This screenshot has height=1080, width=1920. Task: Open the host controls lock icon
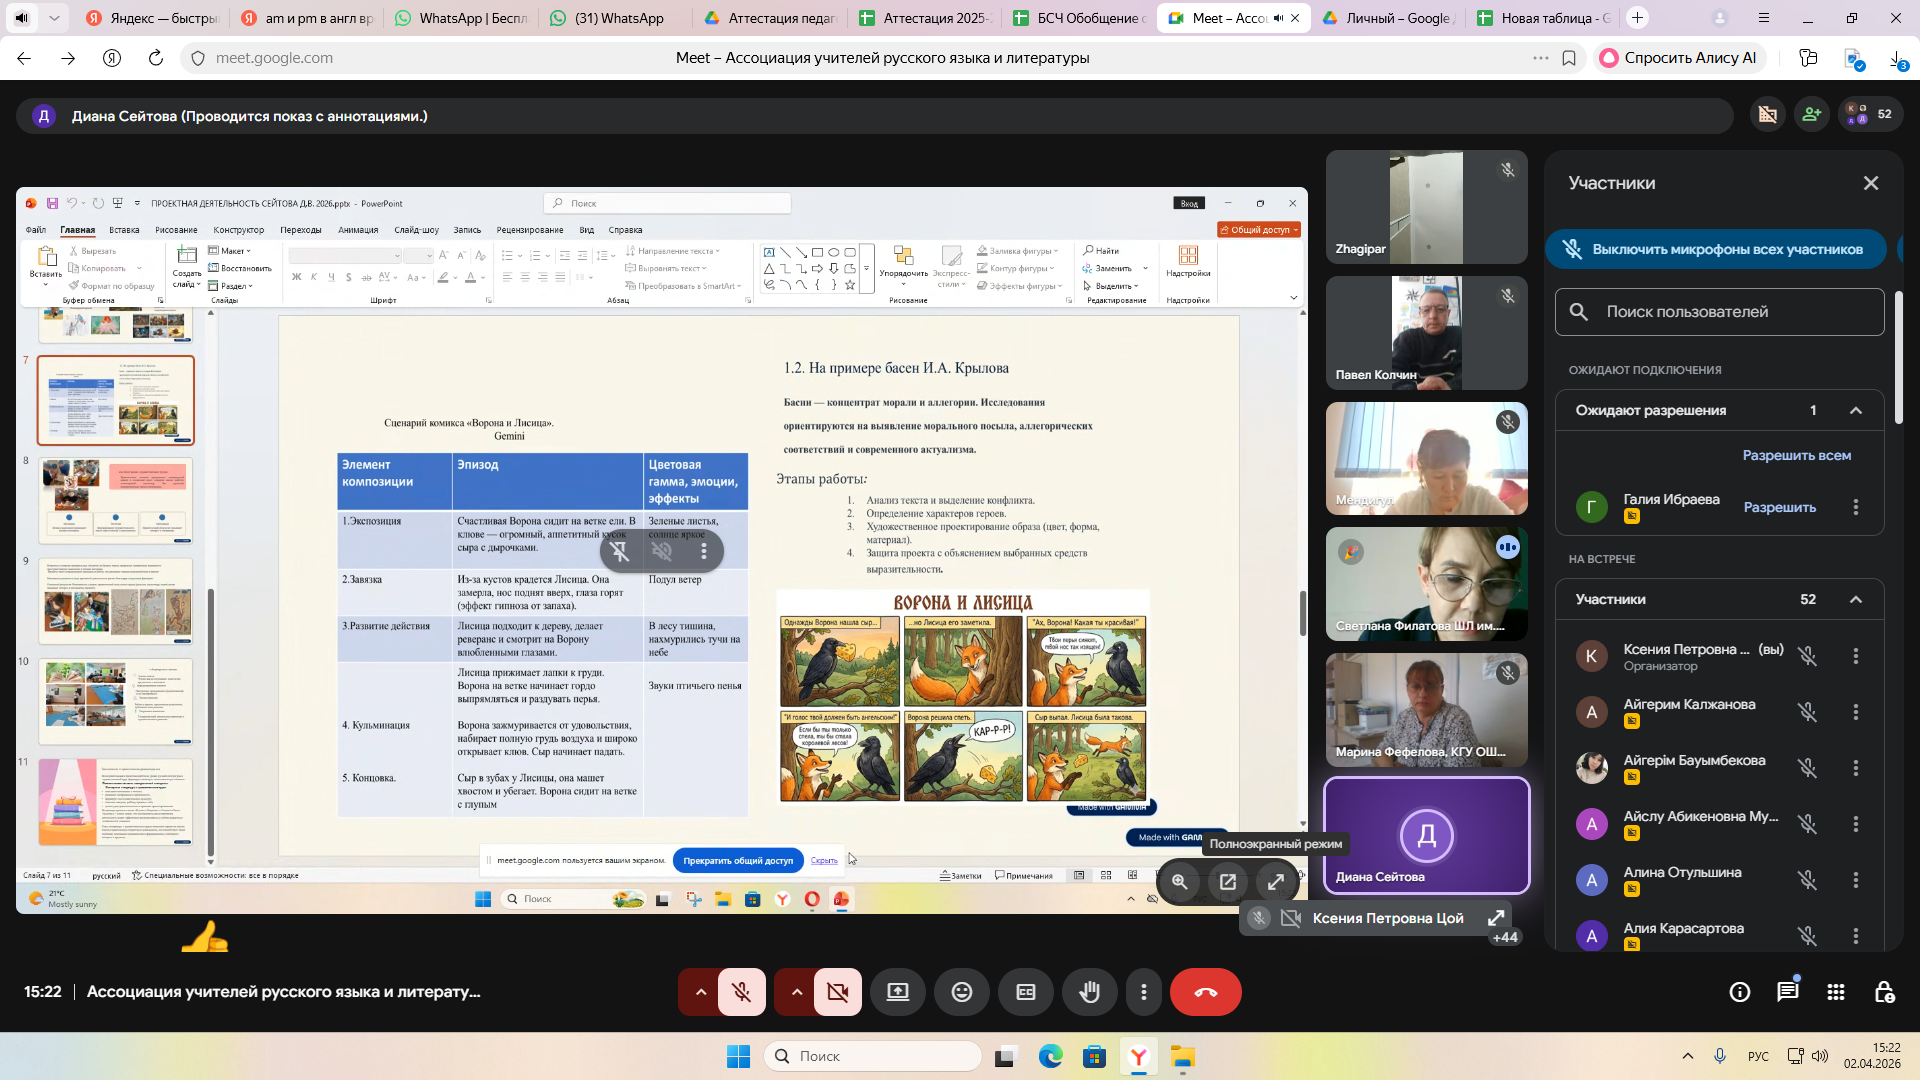point(1884,992)
